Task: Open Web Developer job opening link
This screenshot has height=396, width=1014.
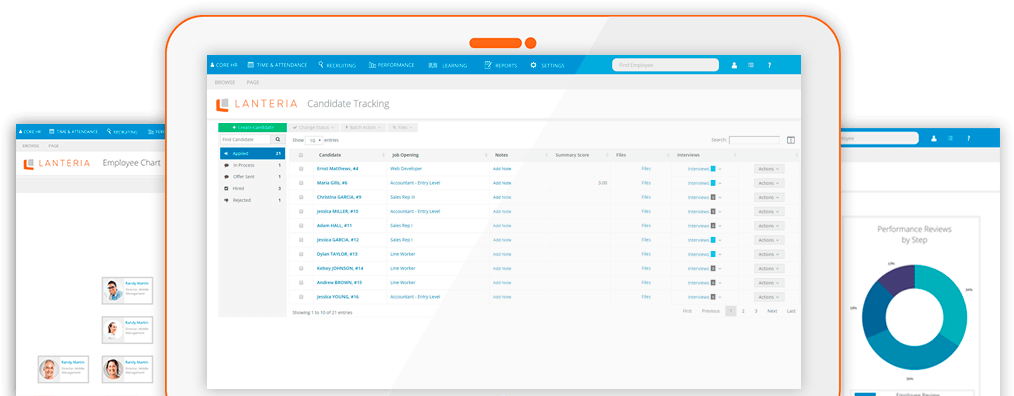Action: point(406,168)
